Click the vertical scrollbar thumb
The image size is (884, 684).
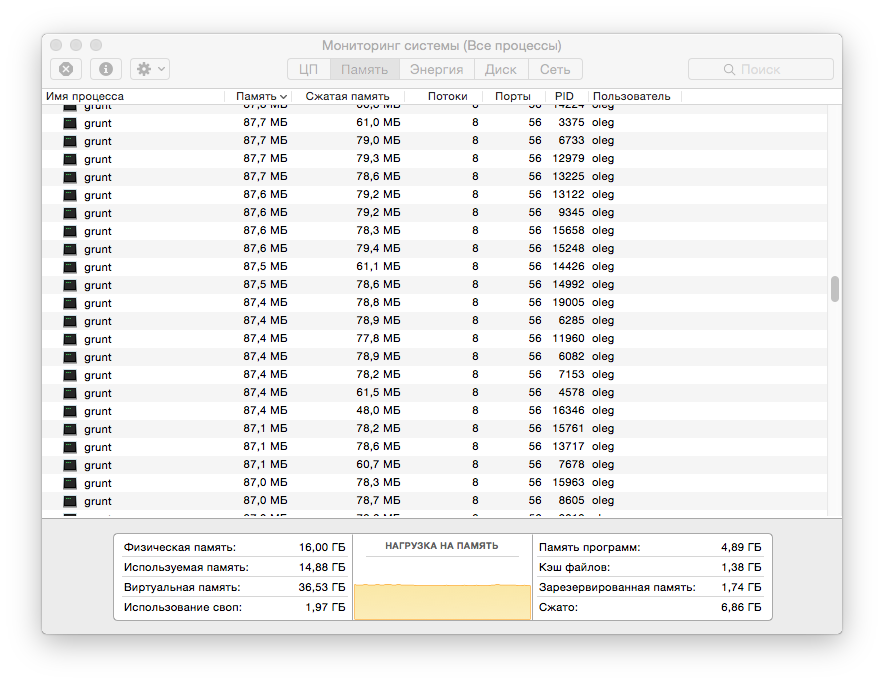tap(835, 289)
